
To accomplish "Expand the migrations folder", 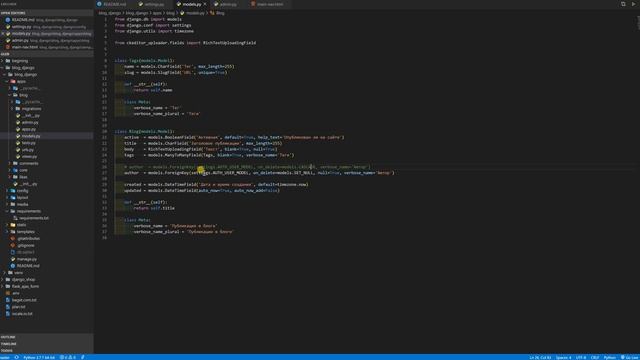I will click(x=47, y=109).
